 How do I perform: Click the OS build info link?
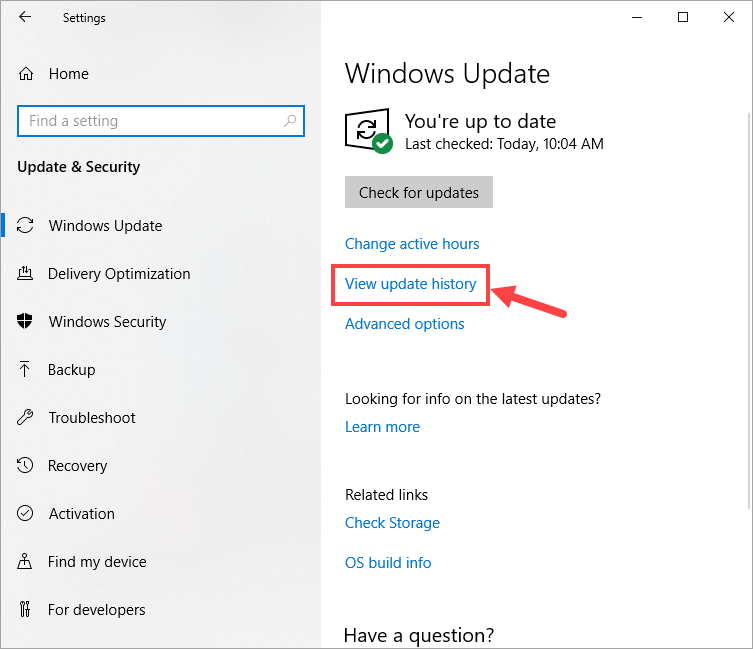coord(388,563)
